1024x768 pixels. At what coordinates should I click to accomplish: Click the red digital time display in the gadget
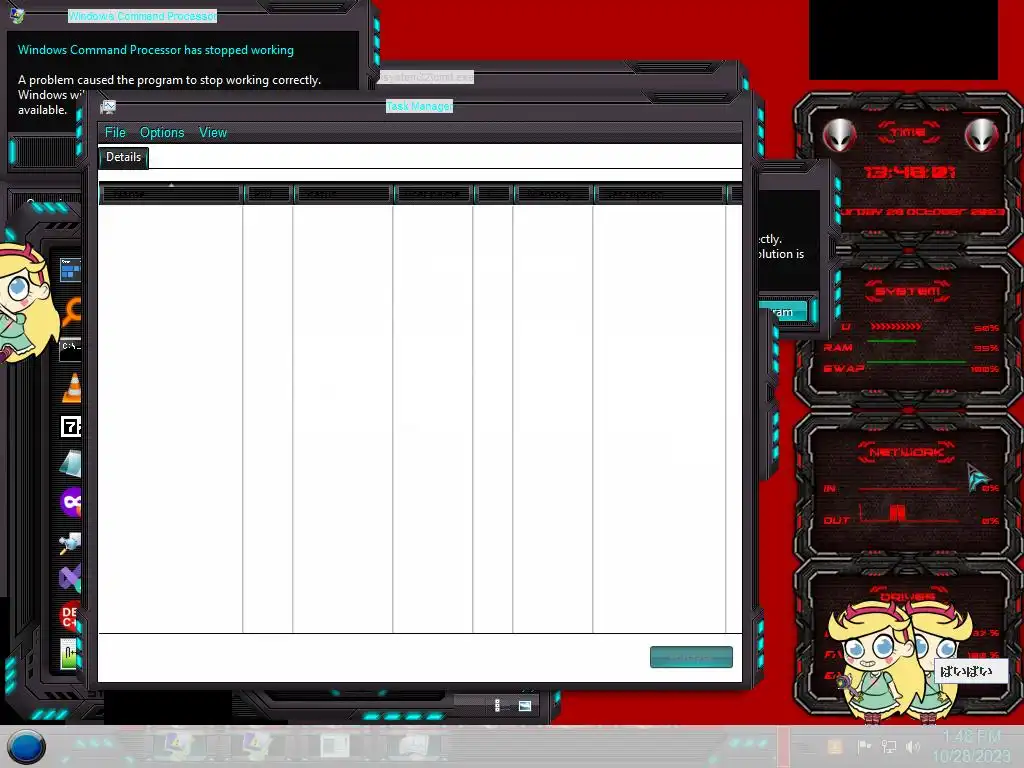point(910,172)
